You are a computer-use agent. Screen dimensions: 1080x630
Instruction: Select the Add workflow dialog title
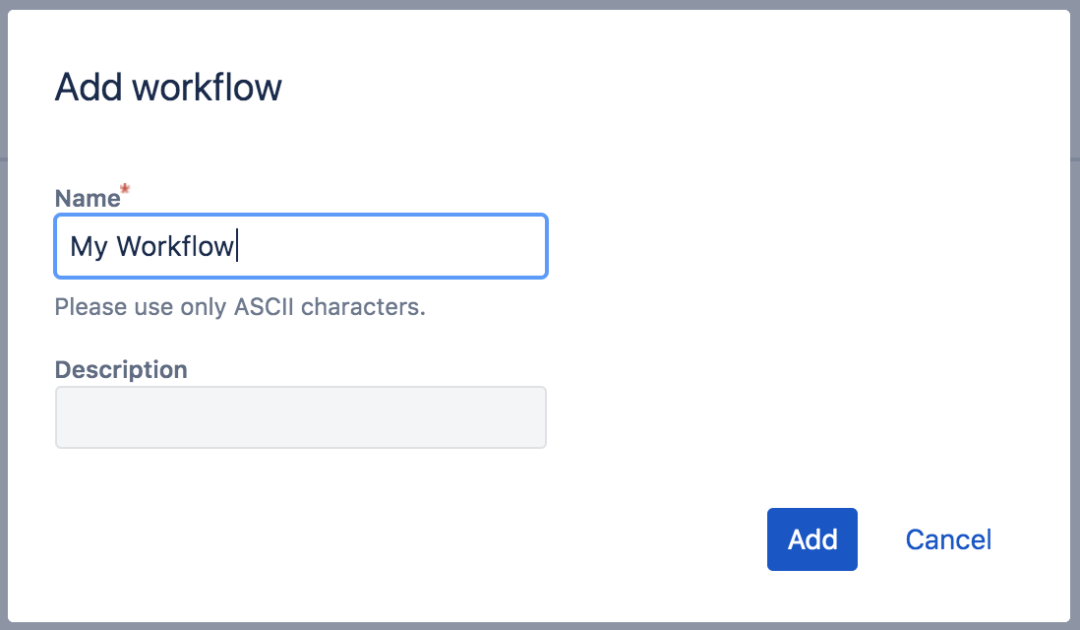167,87
